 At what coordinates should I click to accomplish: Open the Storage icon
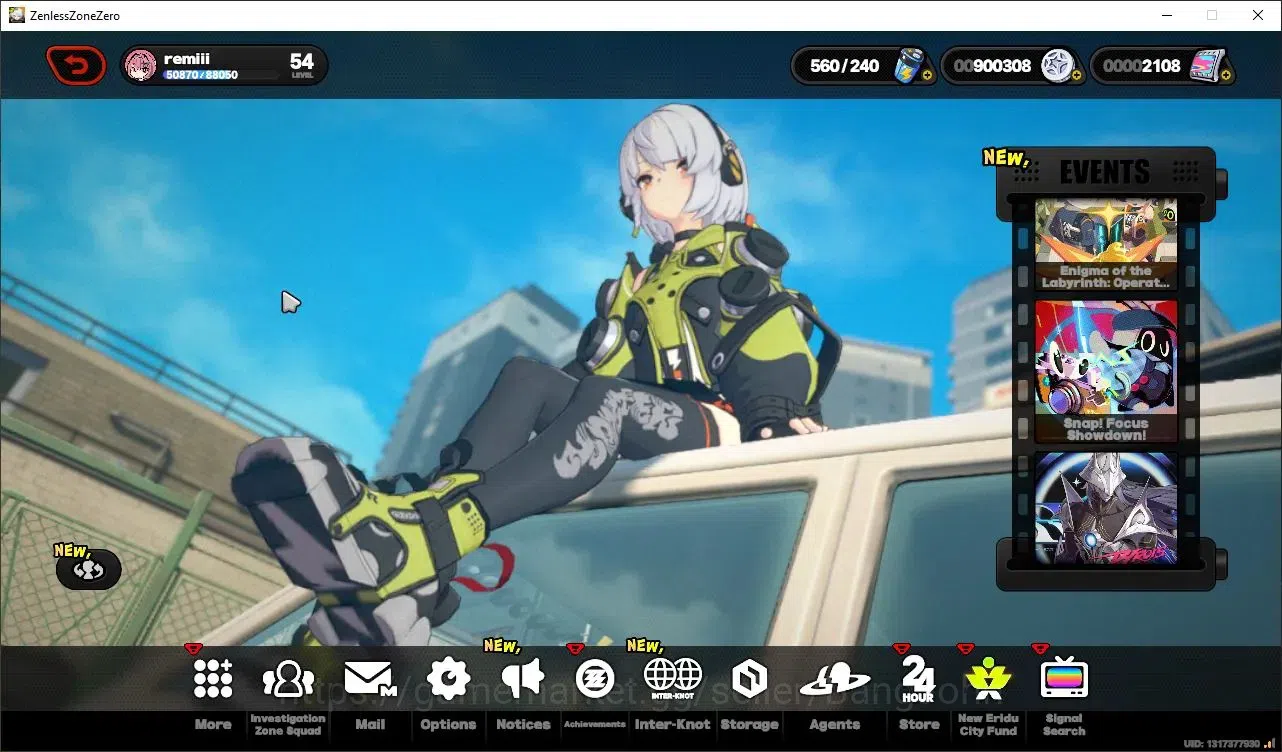click(749, 679)
